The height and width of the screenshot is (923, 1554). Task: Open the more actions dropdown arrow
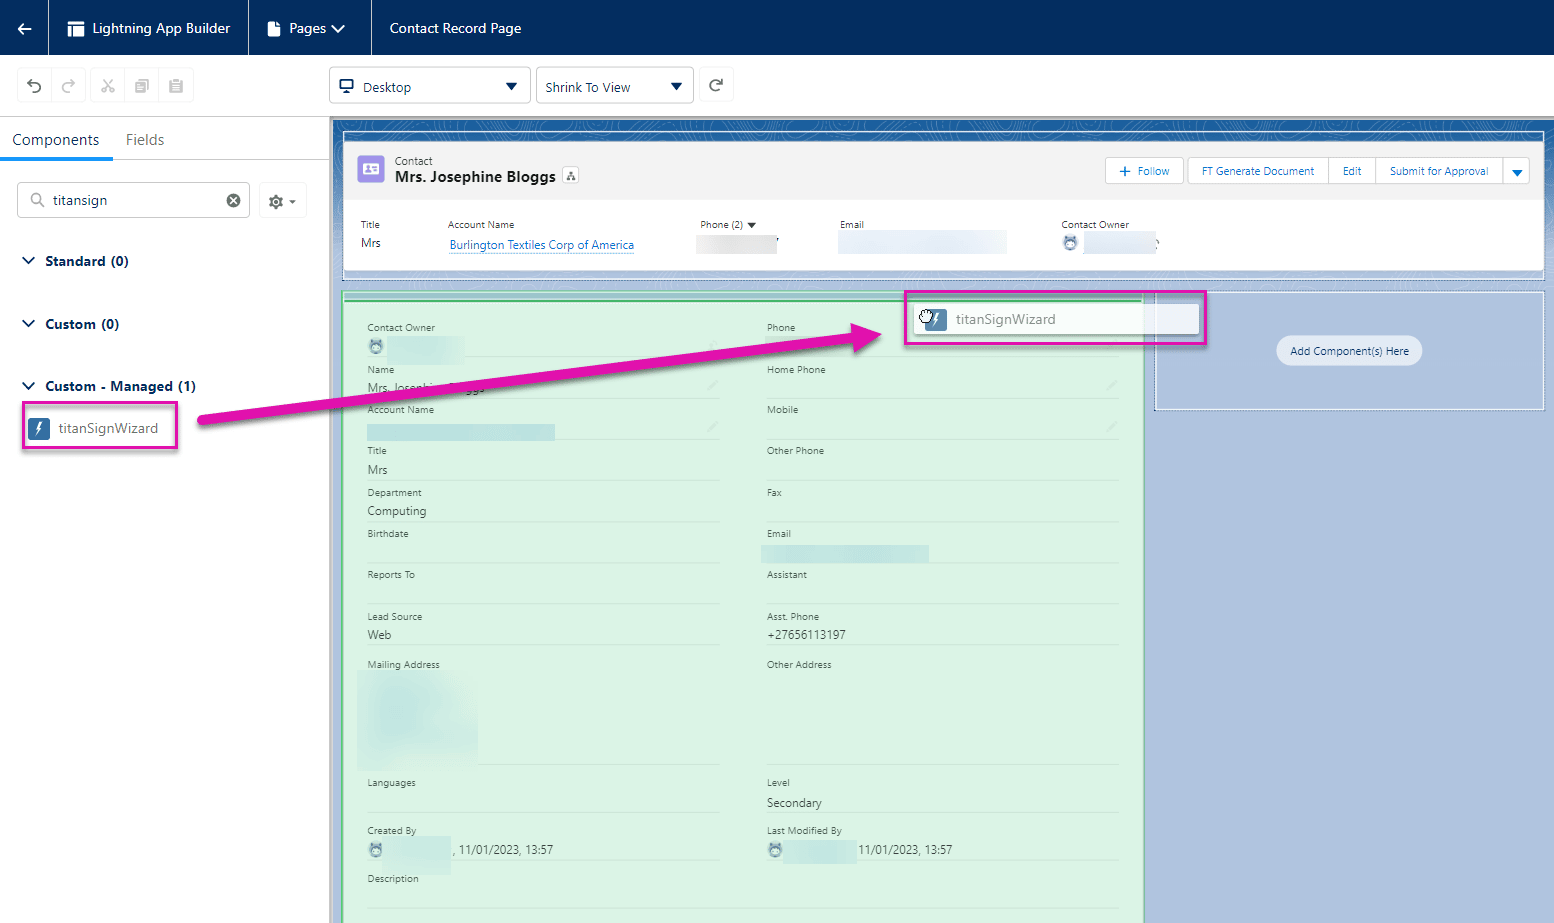[1517, 172]
